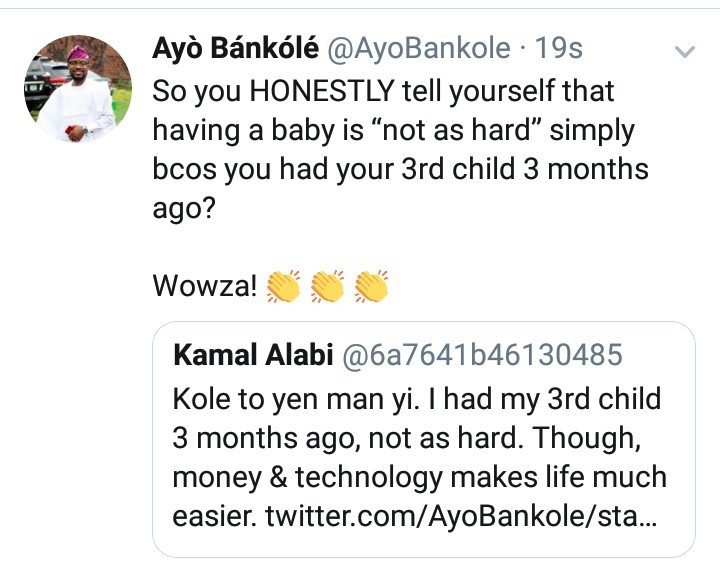Click the third clapping hands emoji
720x572 pixels.
click(x=371, y=286)
